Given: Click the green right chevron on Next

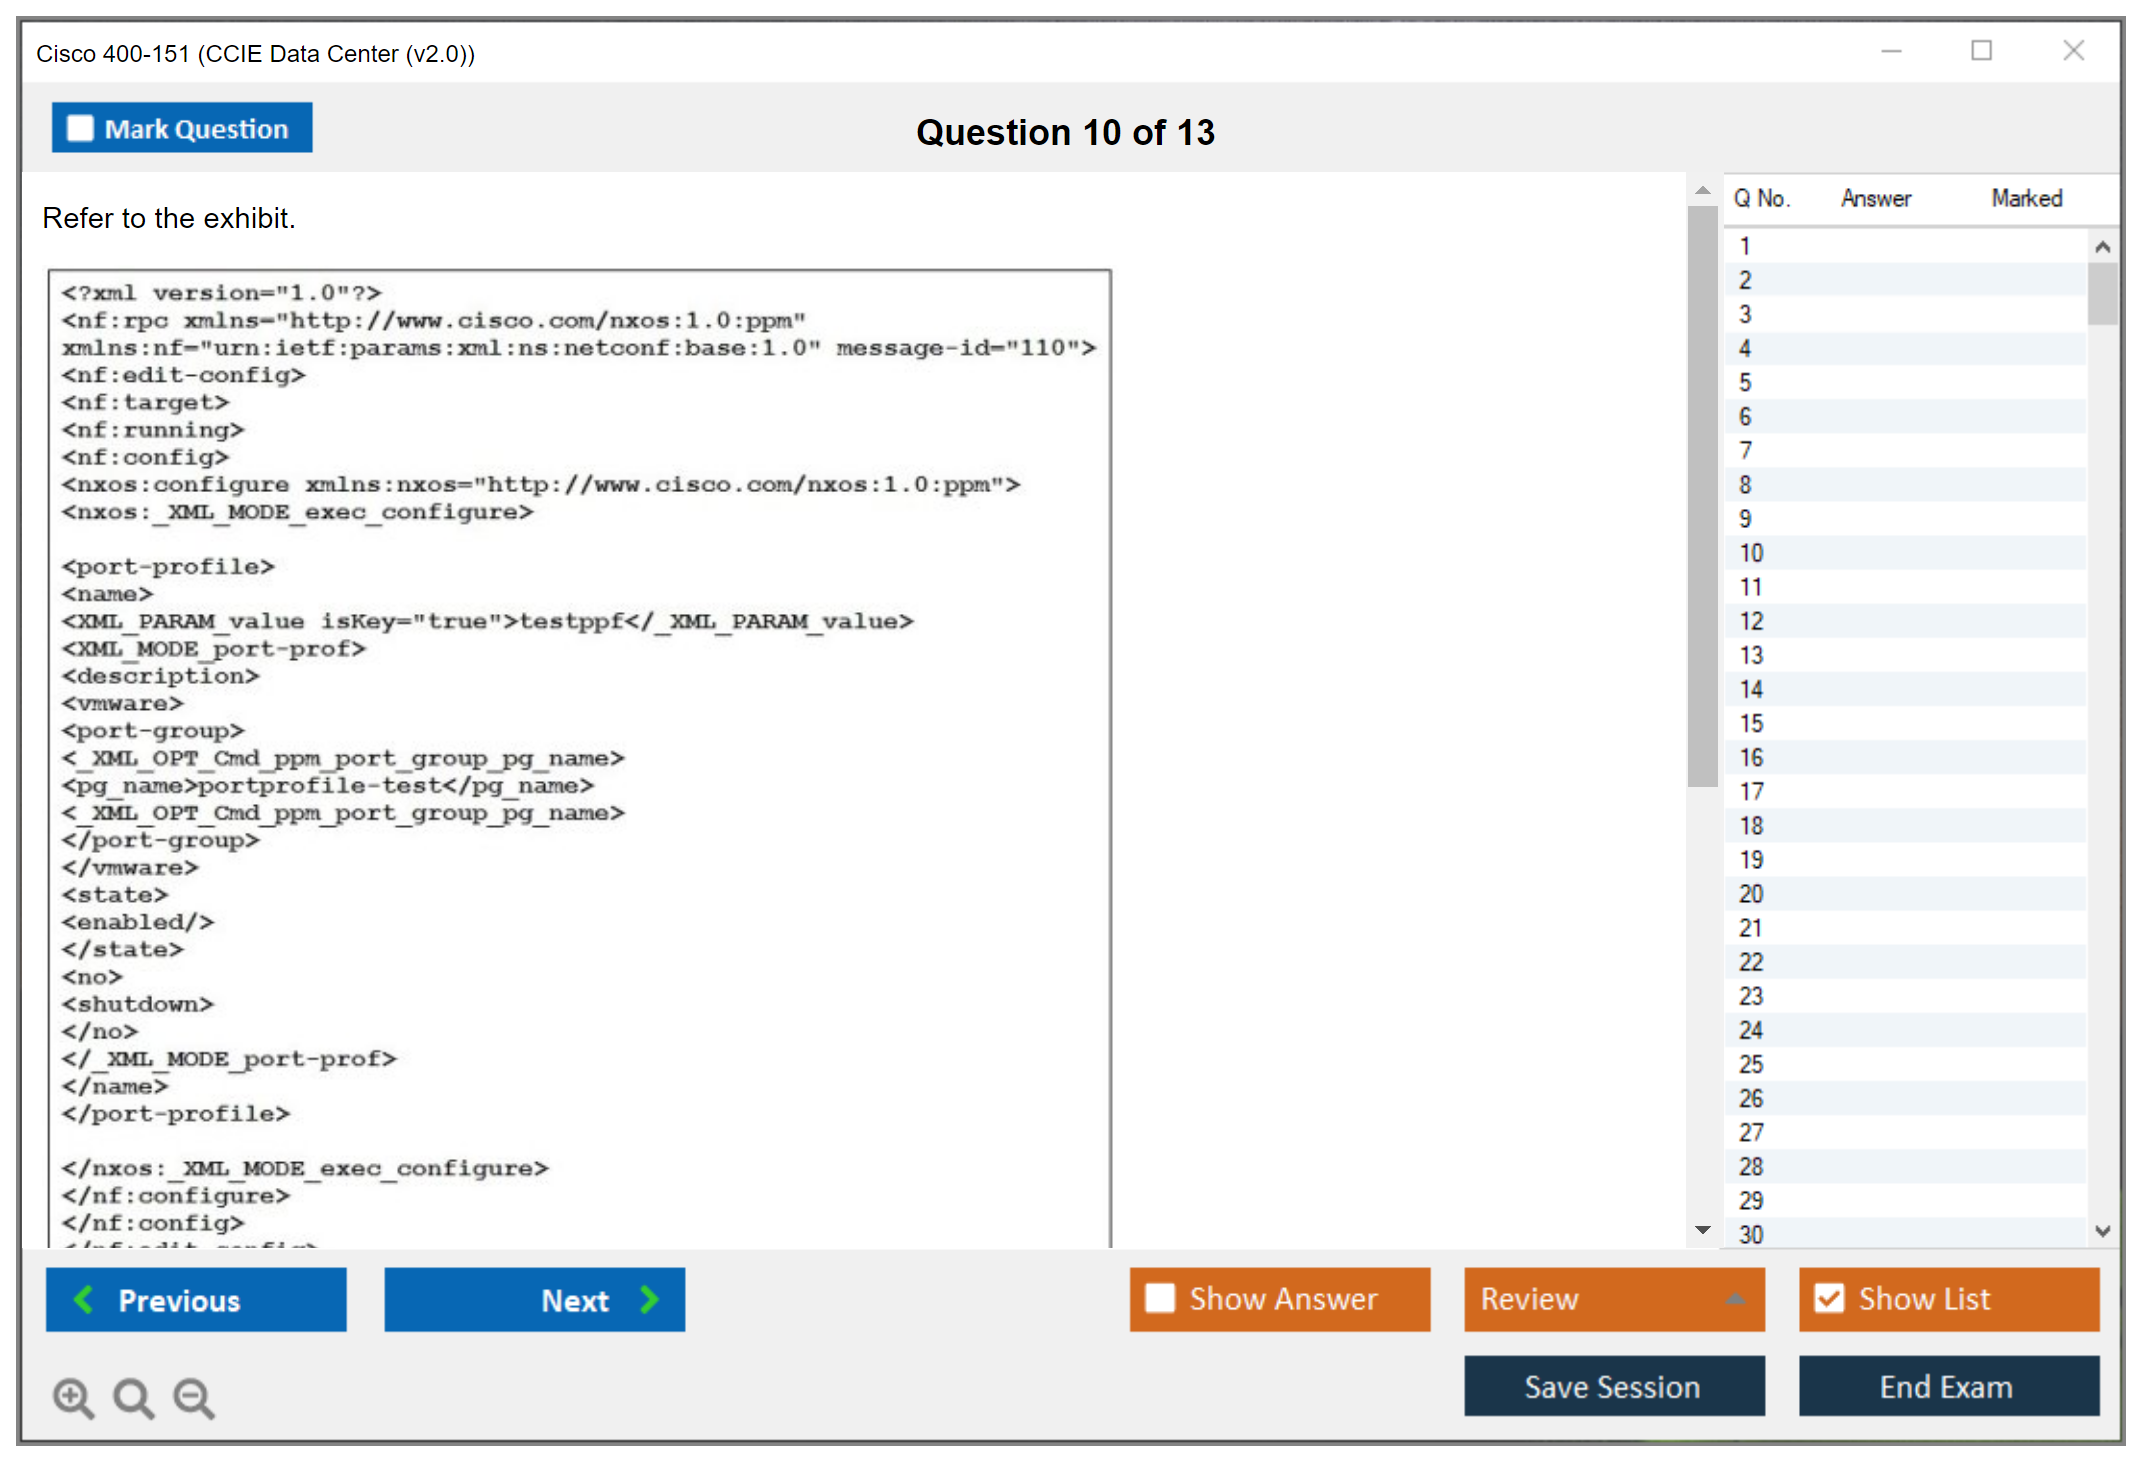Looking at the screenshot, I should [649, 1299].
